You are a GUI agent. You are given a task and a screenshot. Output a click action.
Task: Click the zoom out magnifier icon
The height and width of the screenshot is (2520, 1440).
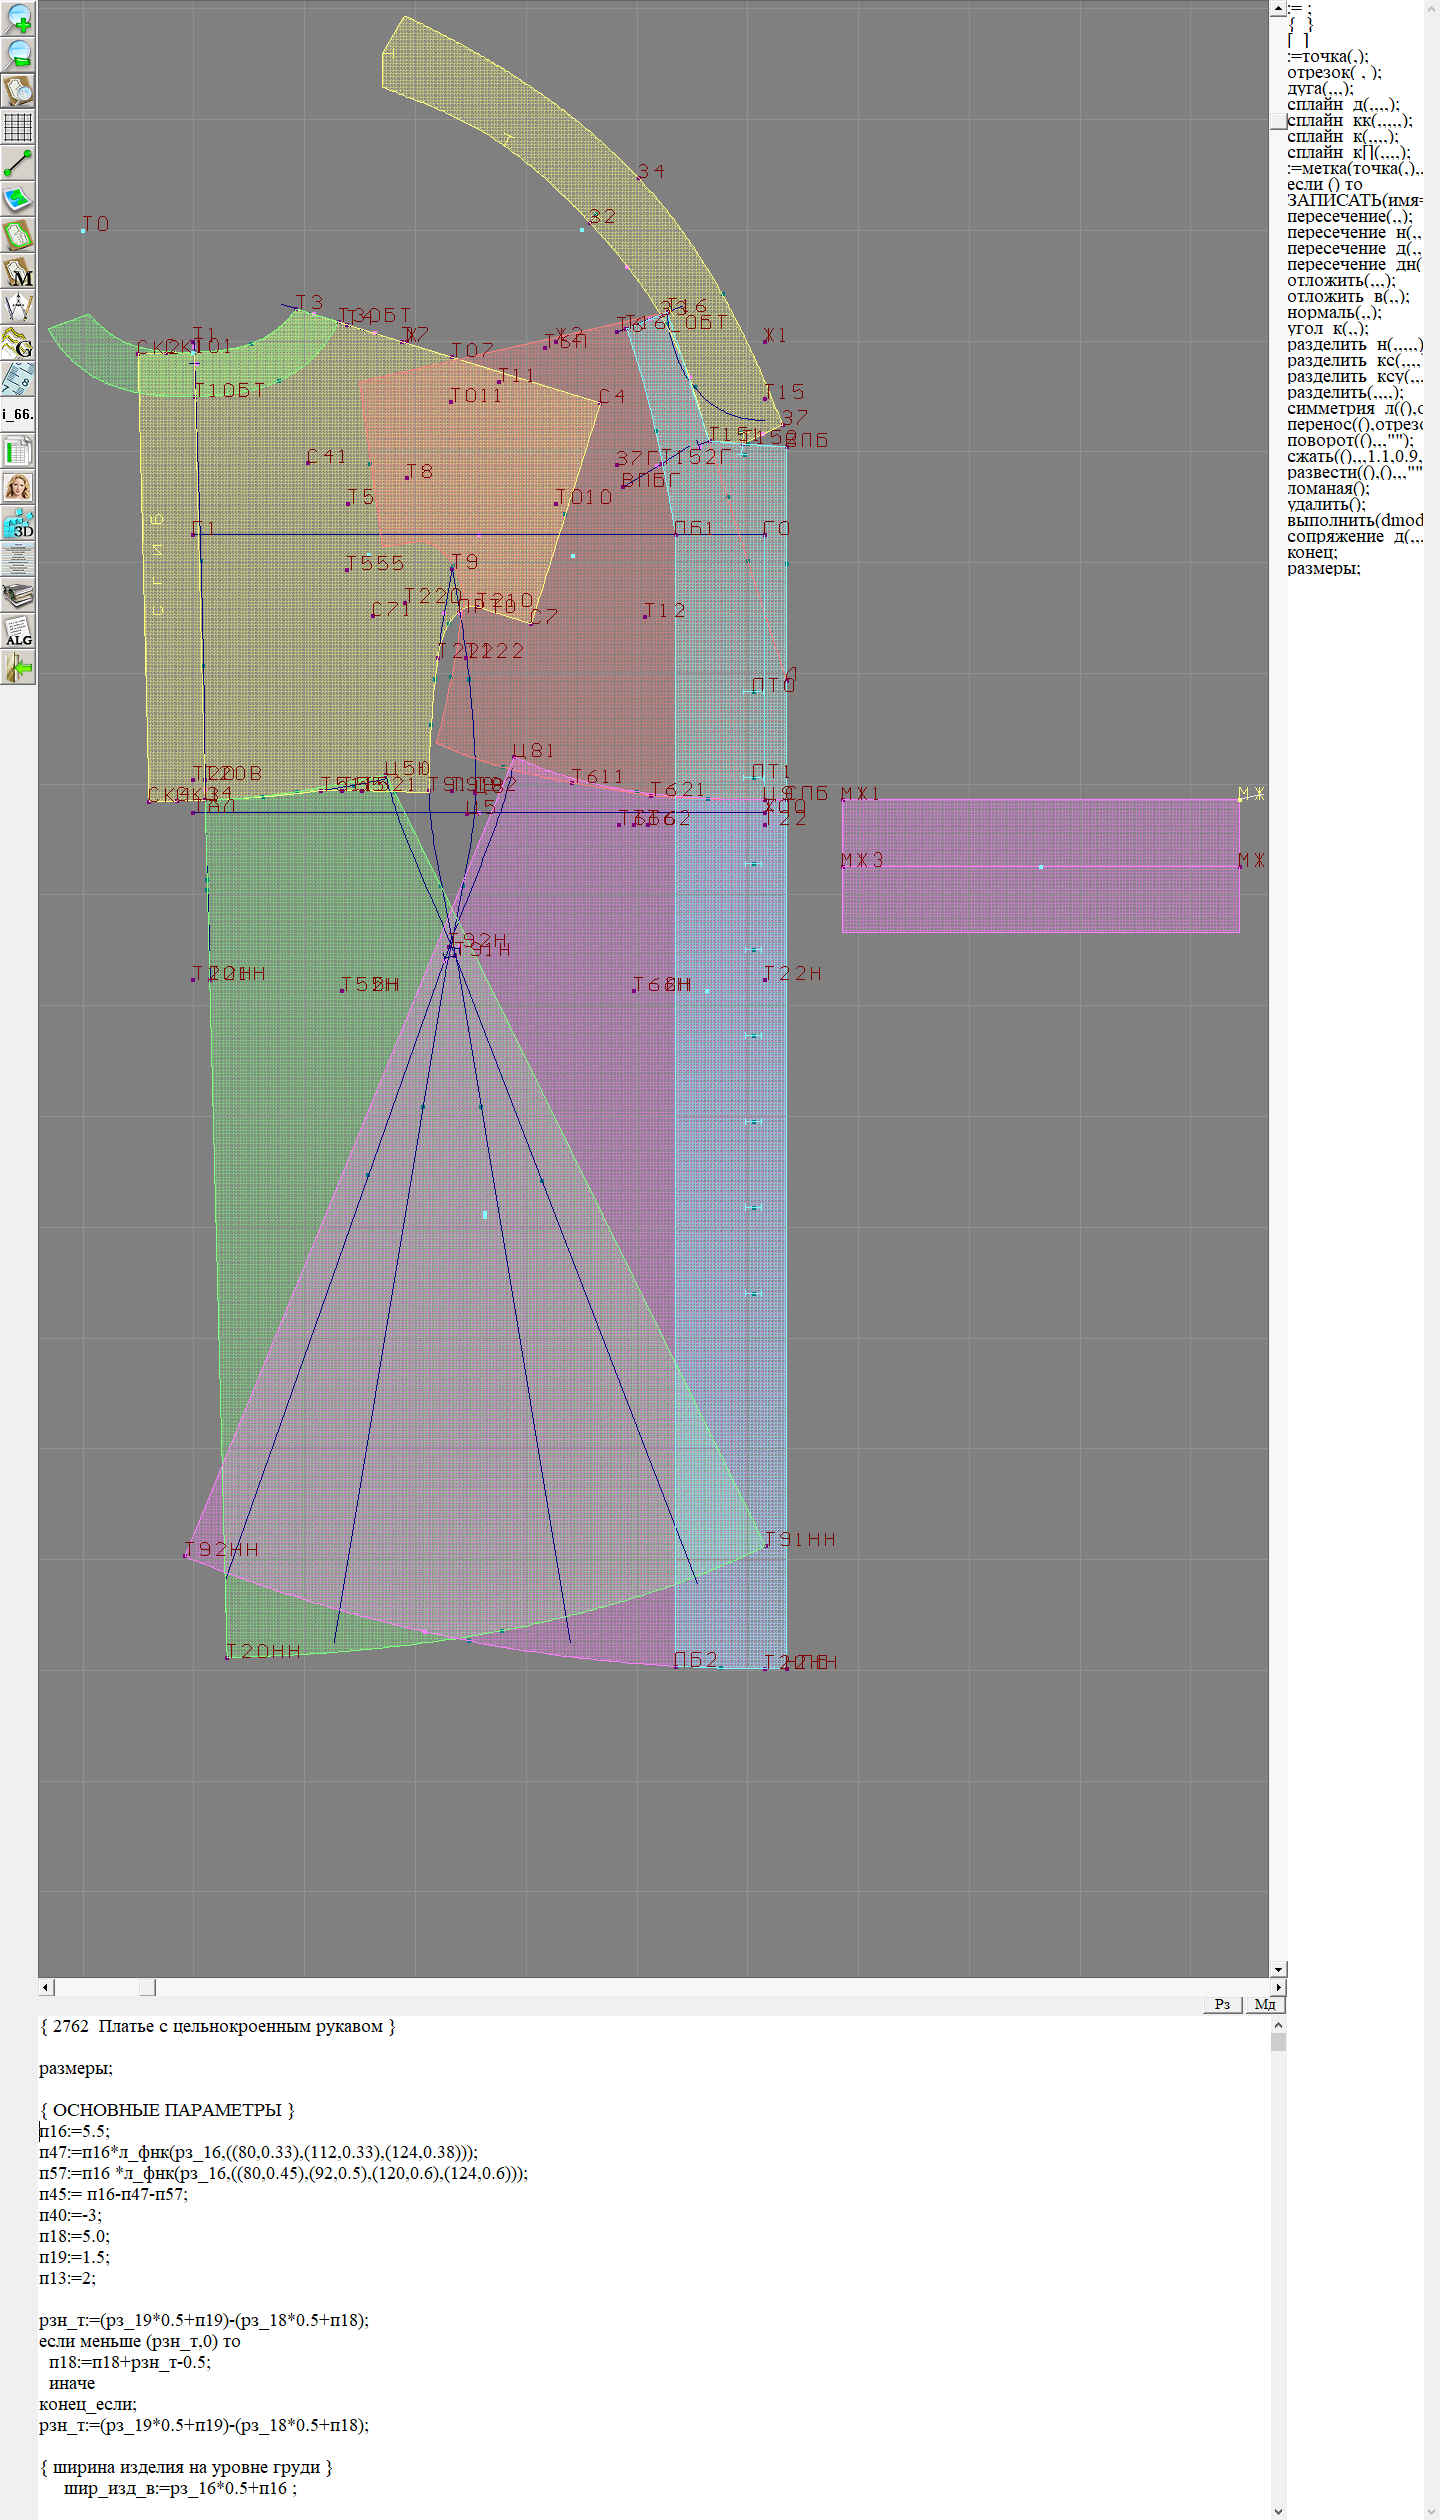(18, 55)
